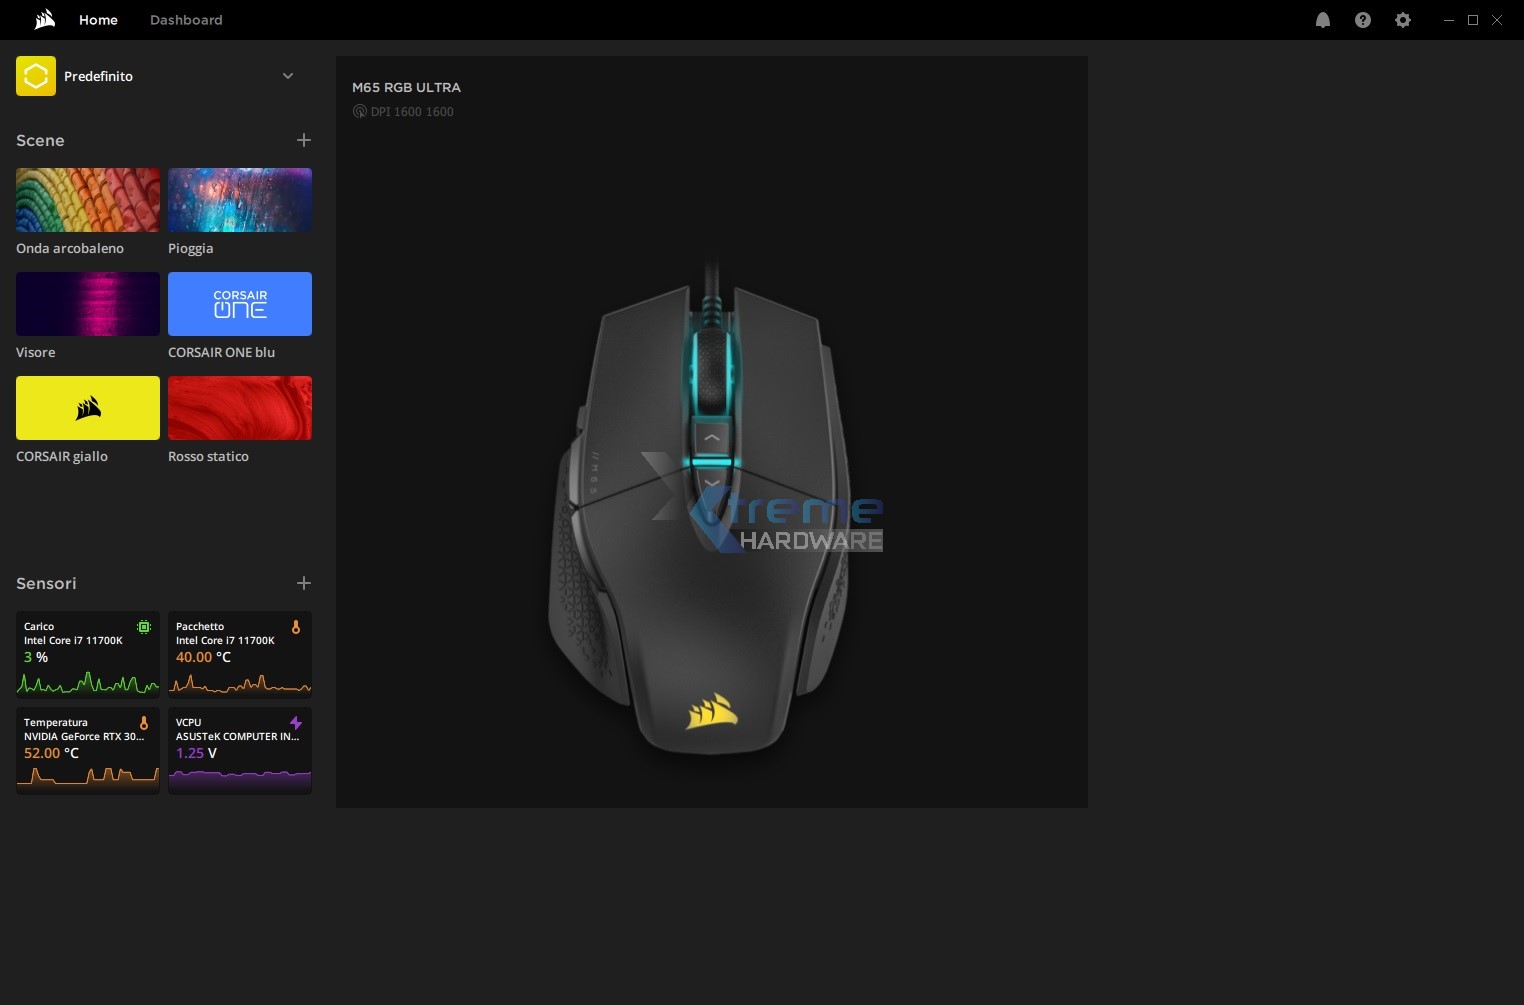The width and height of the screenshot is (1524, 1005).
Task: Open the Carico CPU load sensor
Action: 88,653
